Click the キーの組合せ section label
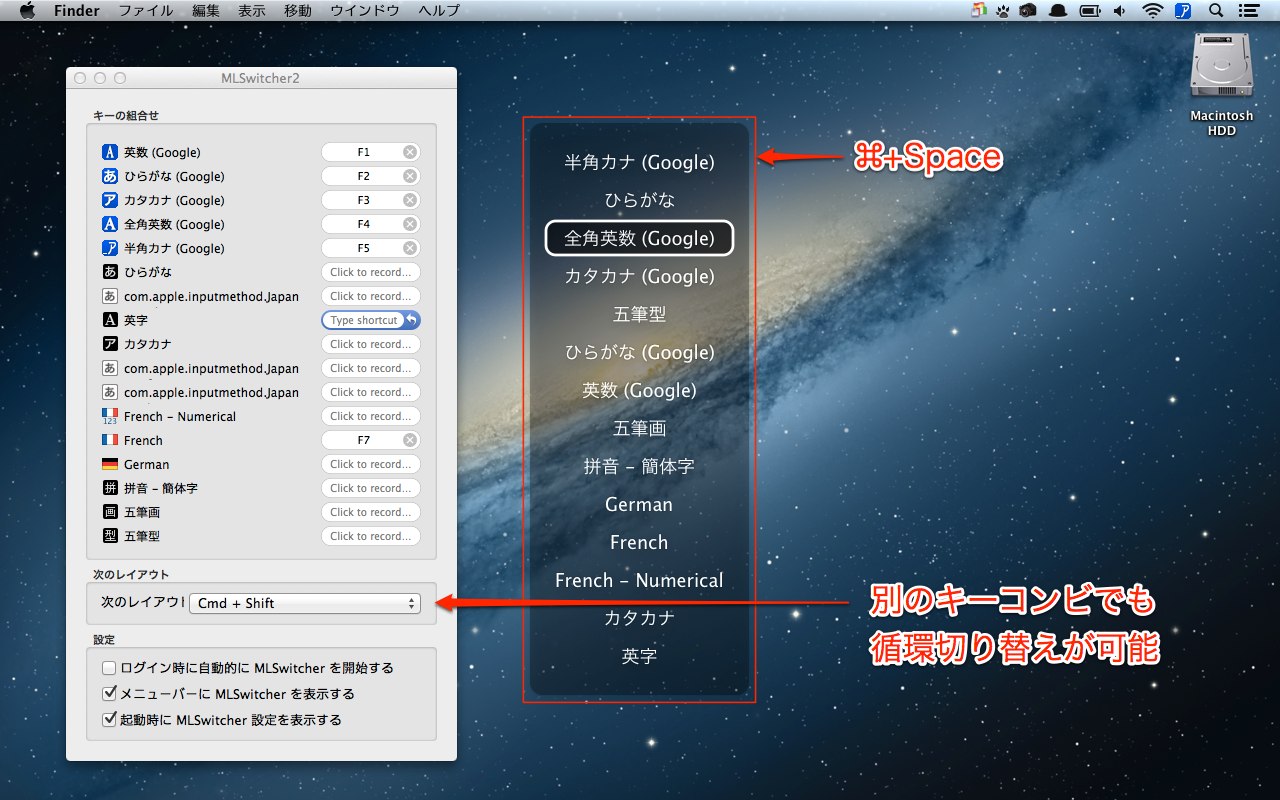 click(x=126, y=116)
